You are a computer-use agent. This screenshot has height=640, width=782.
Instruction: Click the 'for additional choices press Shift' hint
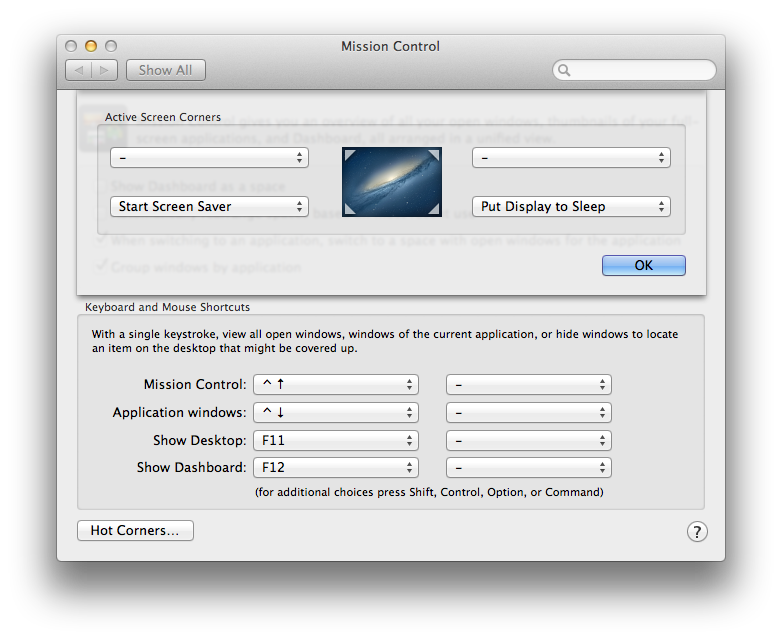[x=429, y=492]
